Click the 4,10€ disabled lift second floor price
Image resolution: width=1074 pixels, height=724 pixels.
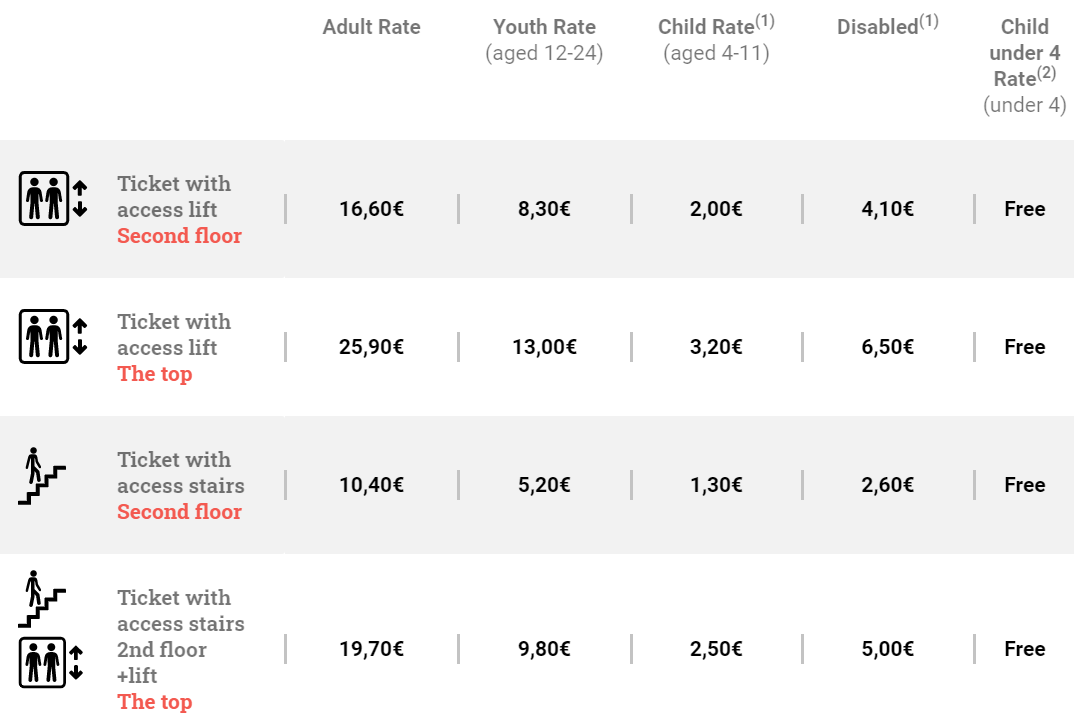[887, 209]
